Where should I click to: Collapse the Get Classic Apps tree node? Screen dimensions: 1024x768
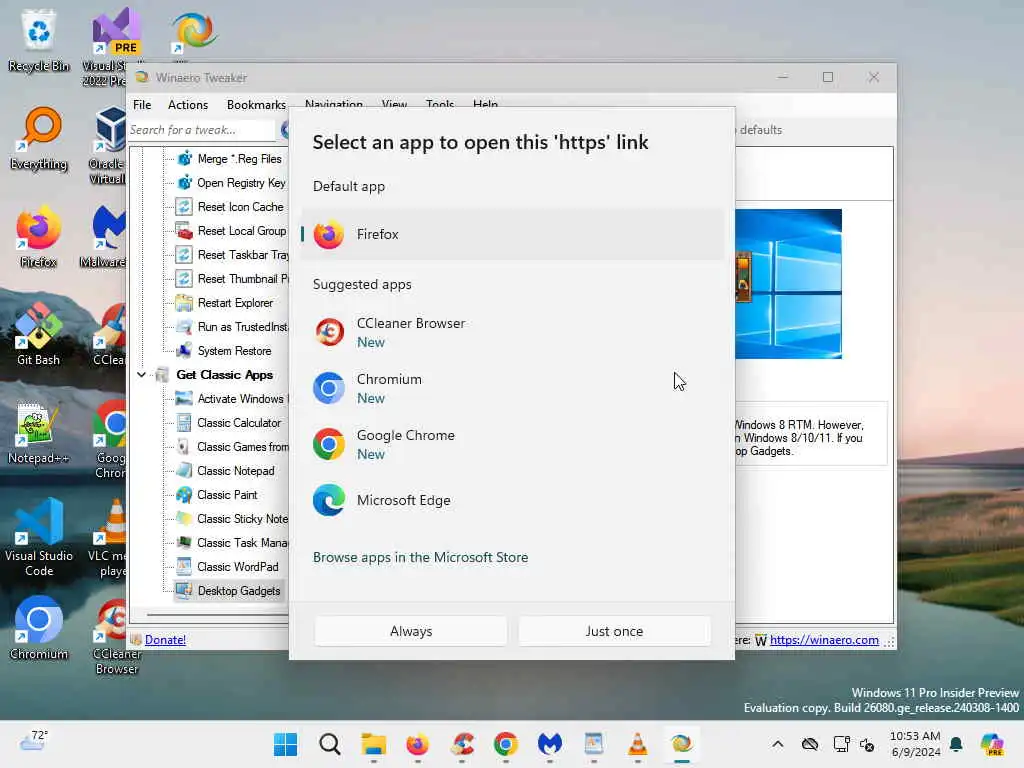click(141, 375)
